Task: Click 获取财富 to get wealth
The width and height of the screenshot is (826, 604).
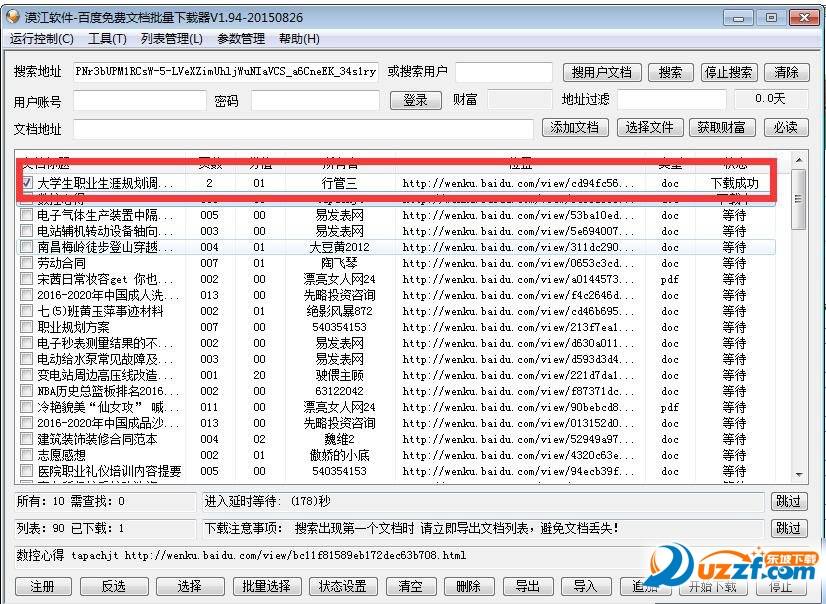Action: point(722,128)
